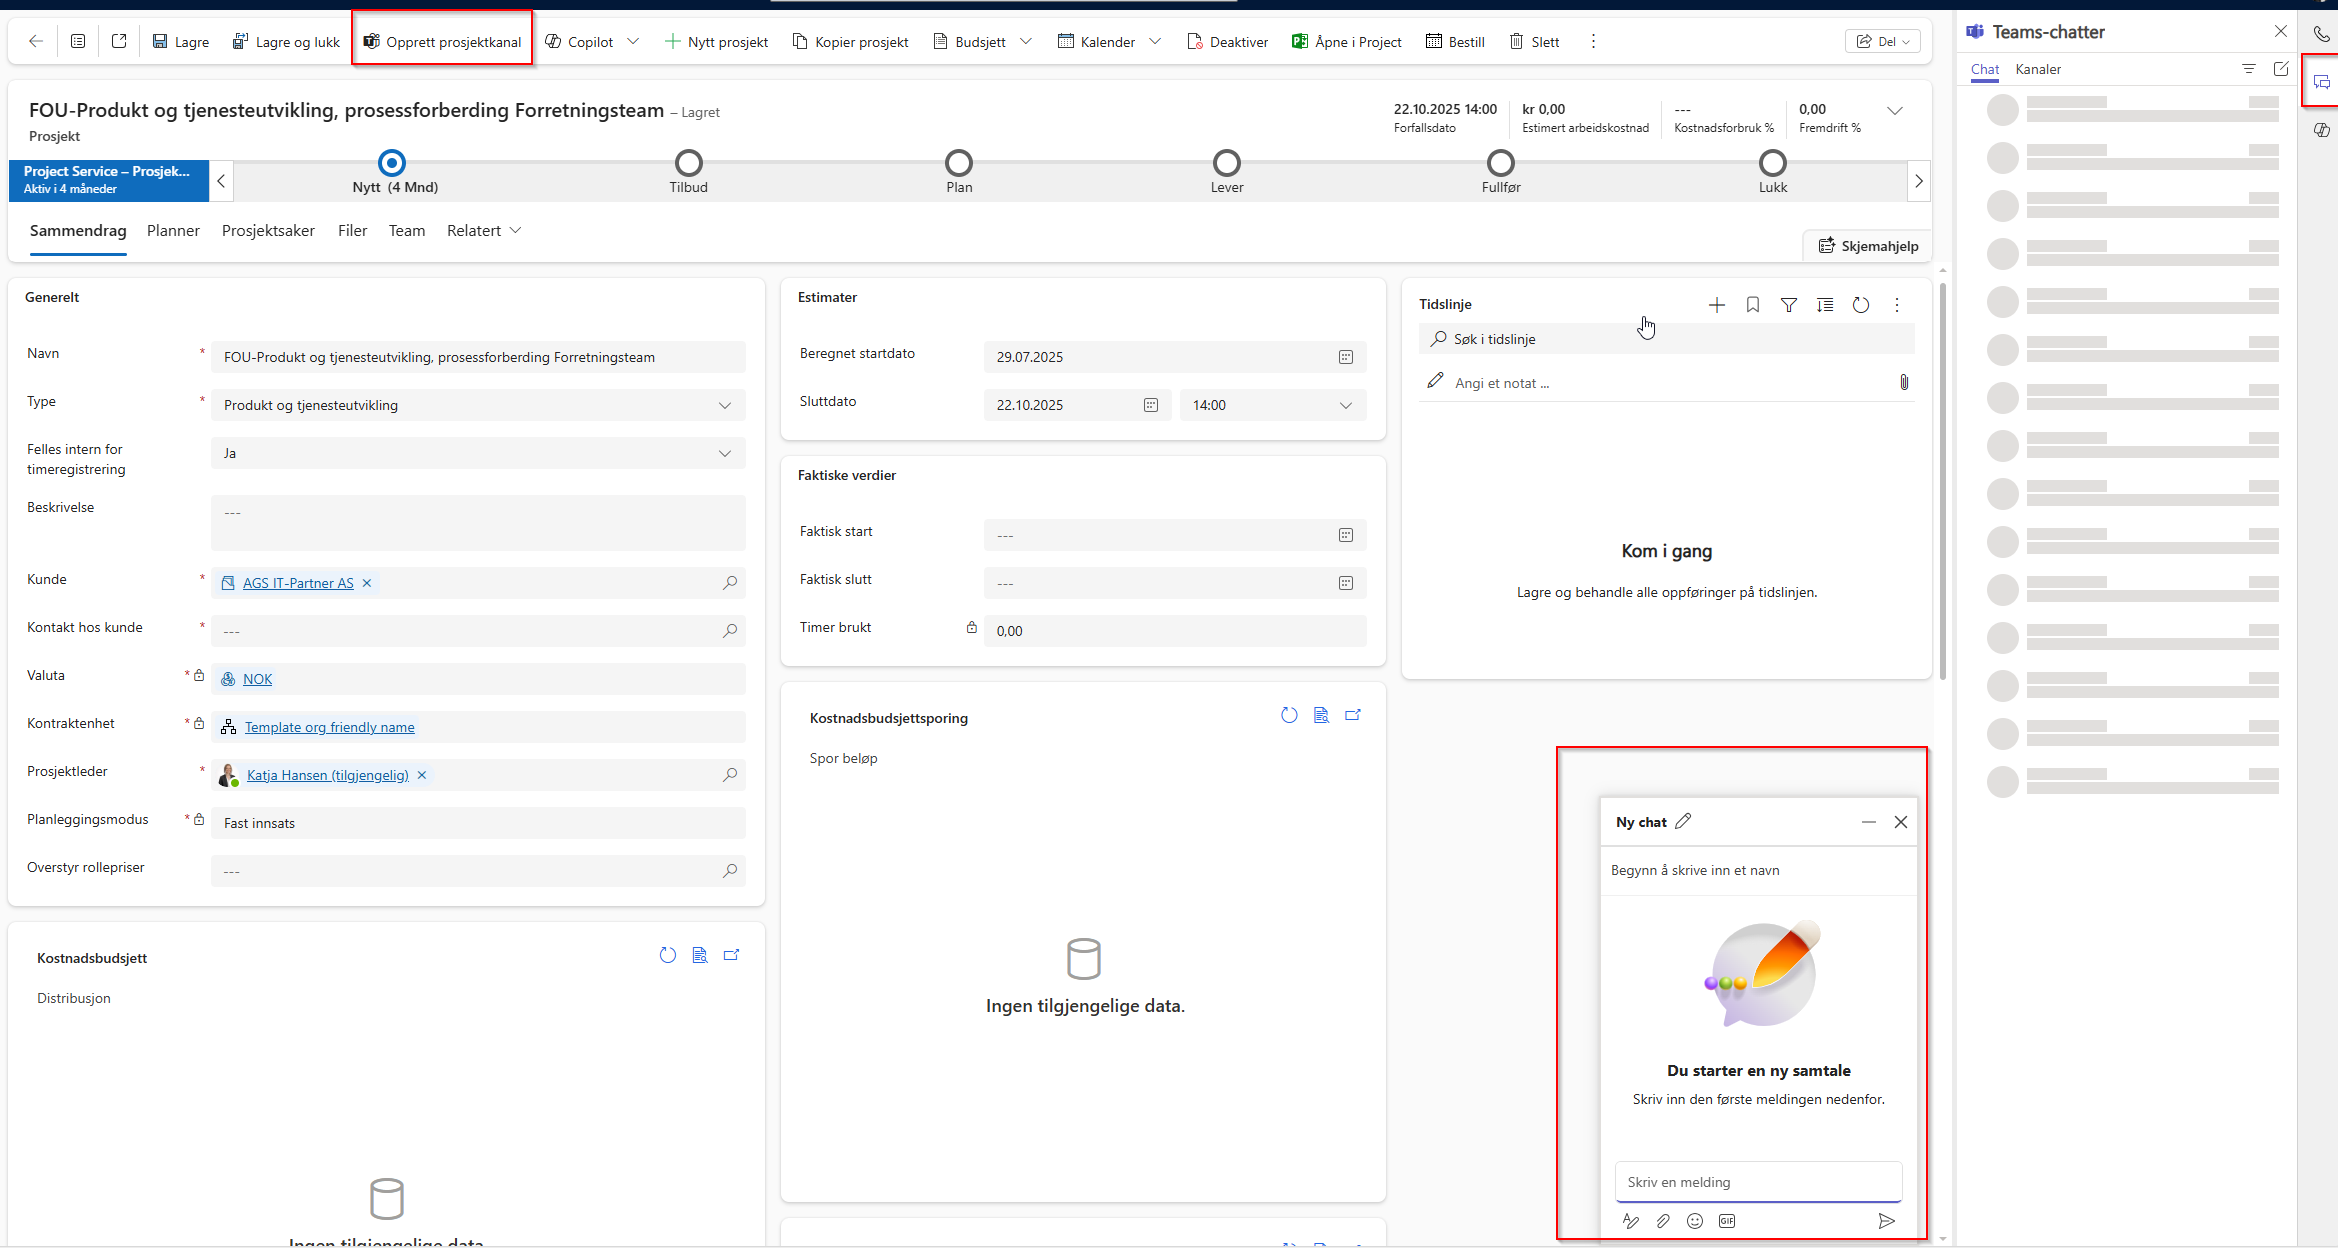Open the Relatert tab dropdown
This screenshot has height=1248, width=2338.
[484, 231]
